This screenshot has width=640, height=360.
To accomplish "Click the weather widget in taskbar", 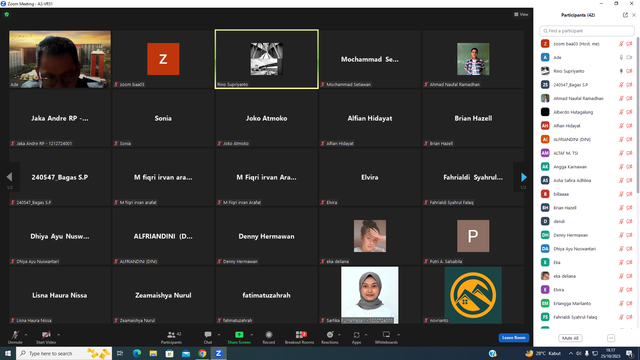I will 543,353.
